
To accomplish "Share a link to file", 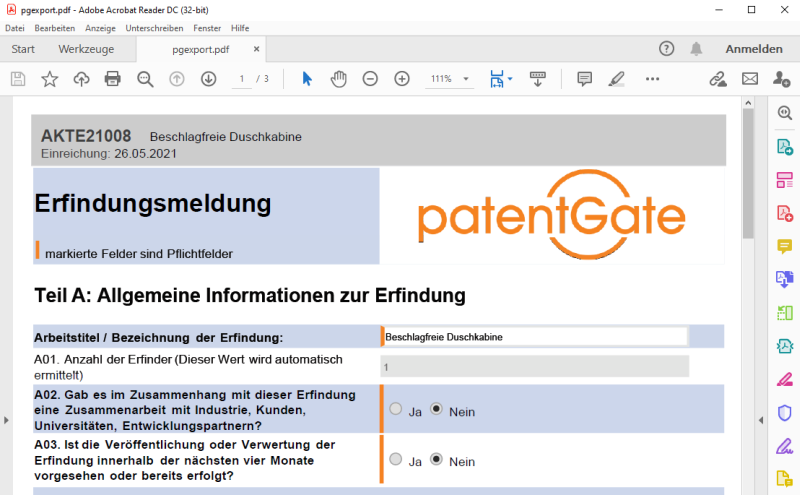I will 718,79.
